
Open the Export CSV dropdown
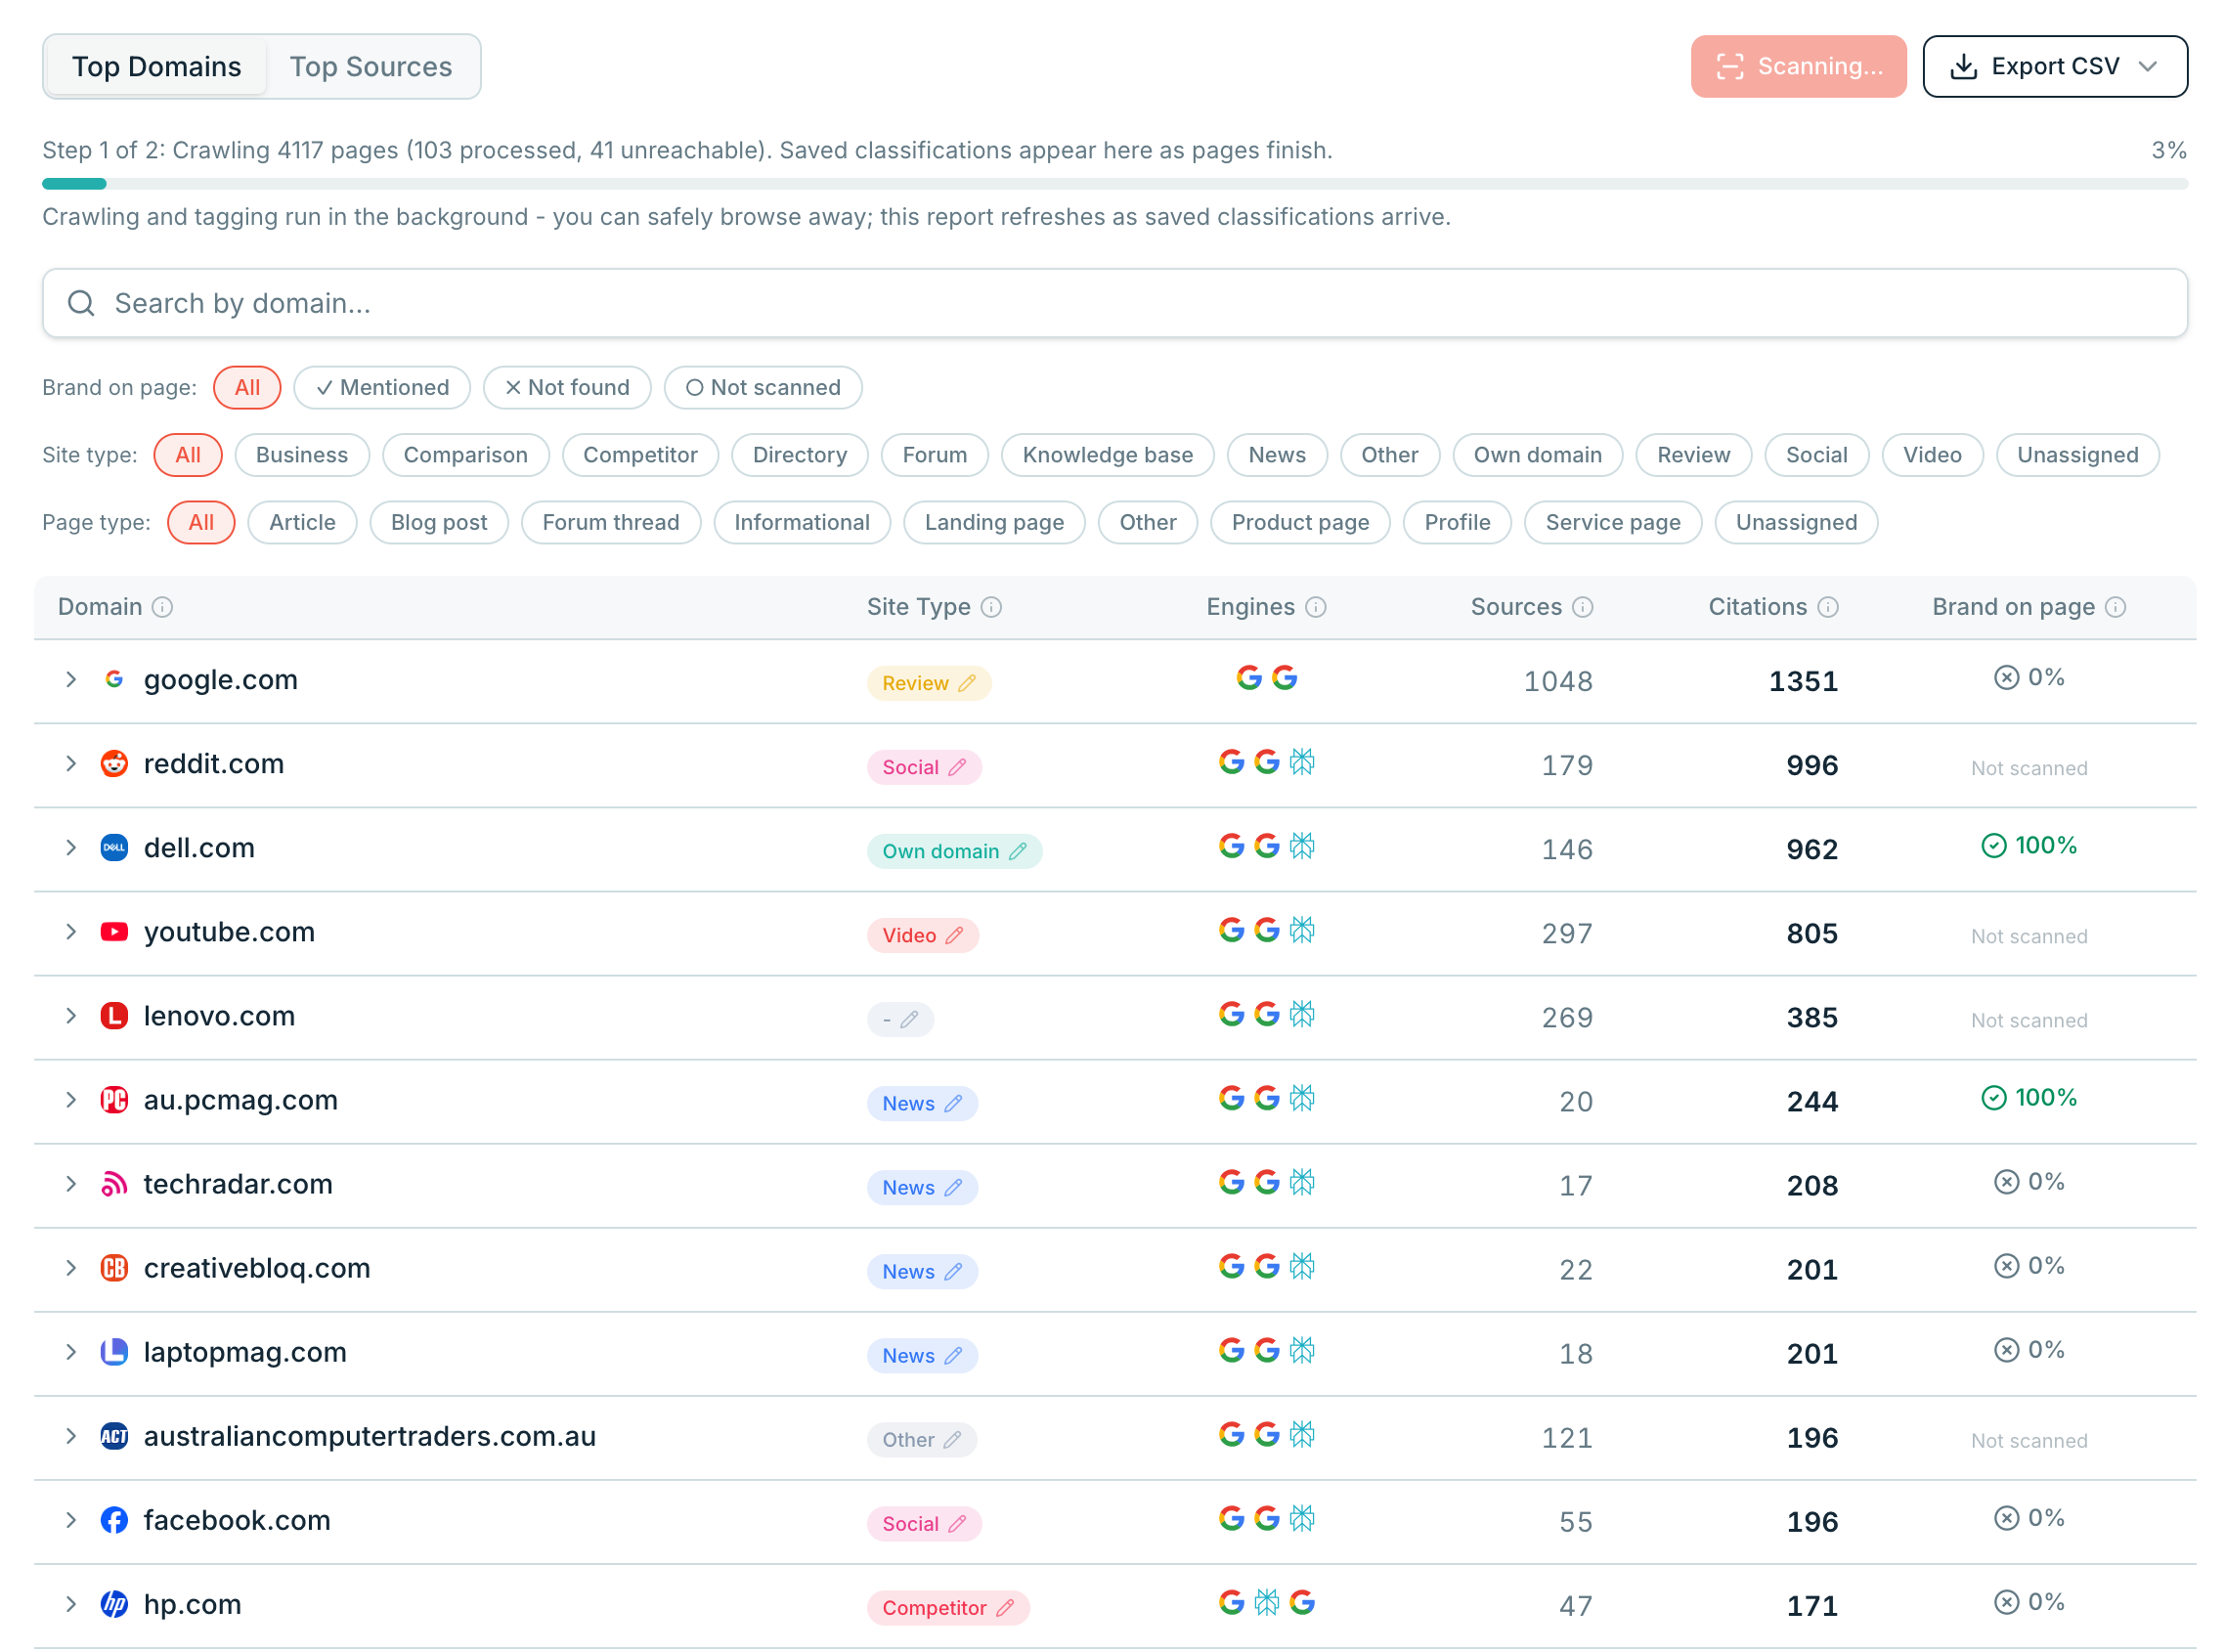pyautogui.click(x=2054, y=66)
